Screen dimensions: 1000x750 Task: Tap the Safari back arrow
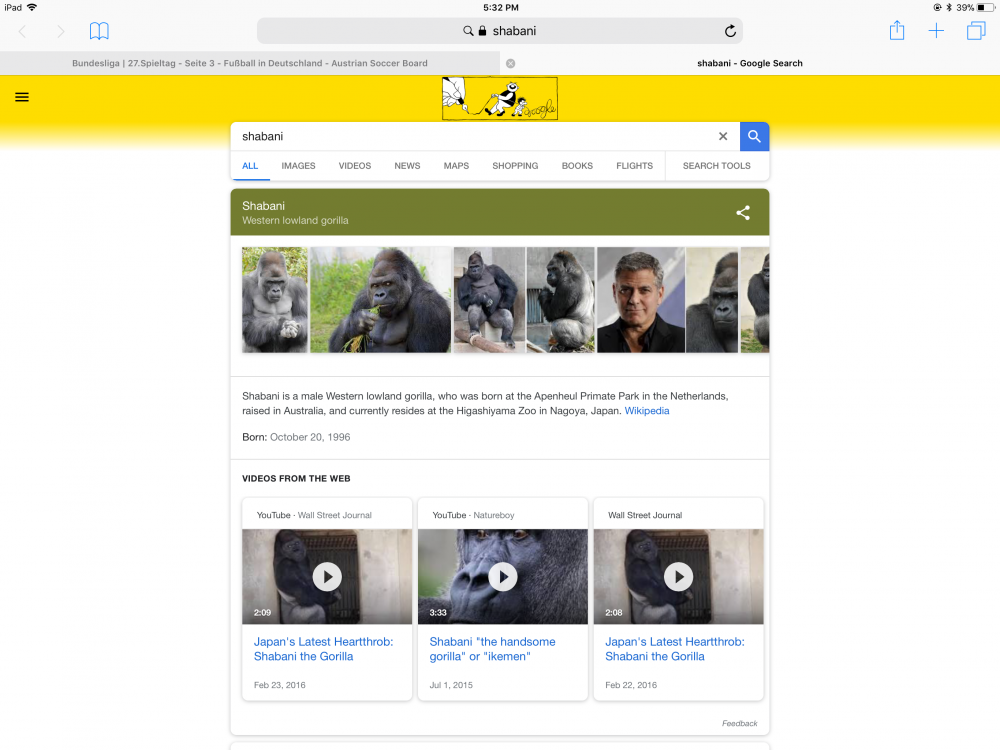pyautogui.click(x=22, y=31)
